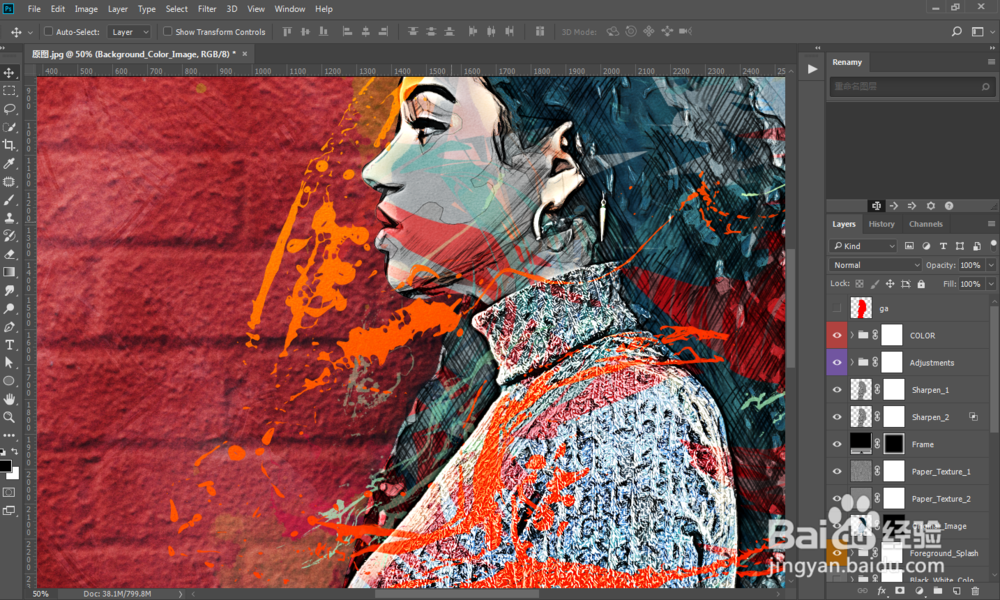Click the Align top edges icon
Viewport: 1000px width, 600px height.
[287, 31]
